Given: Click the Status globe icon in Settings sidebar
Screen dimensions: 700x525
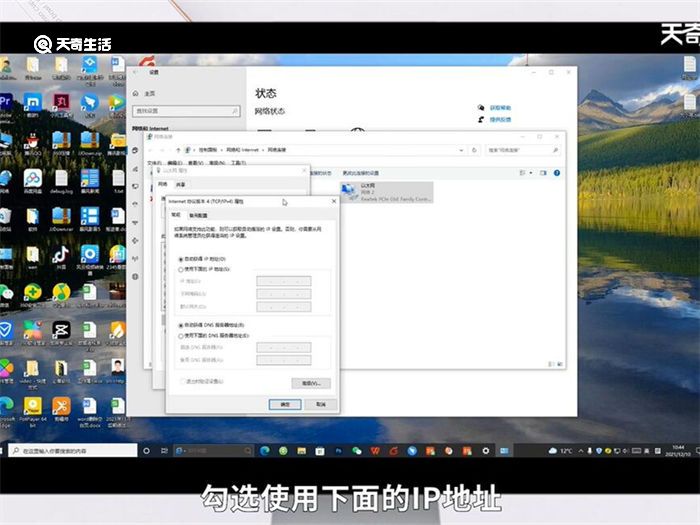Looking at the screenshot, I should coord(135,150).
